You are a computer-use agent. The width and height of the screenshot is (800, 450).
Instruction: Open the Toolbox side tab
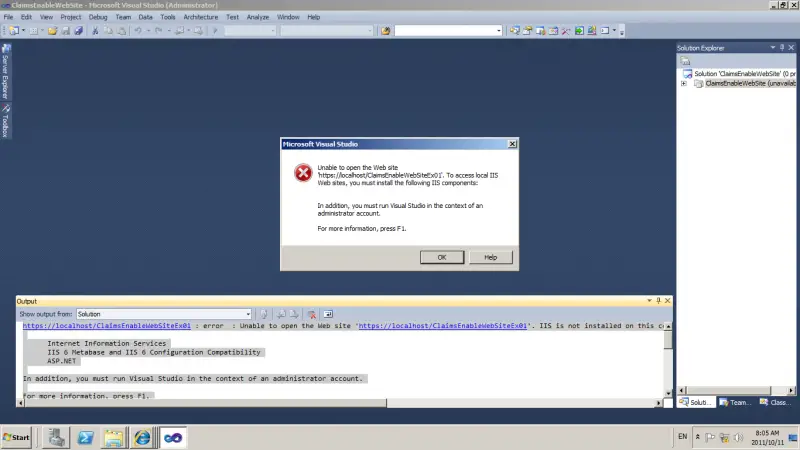(5, 120)
